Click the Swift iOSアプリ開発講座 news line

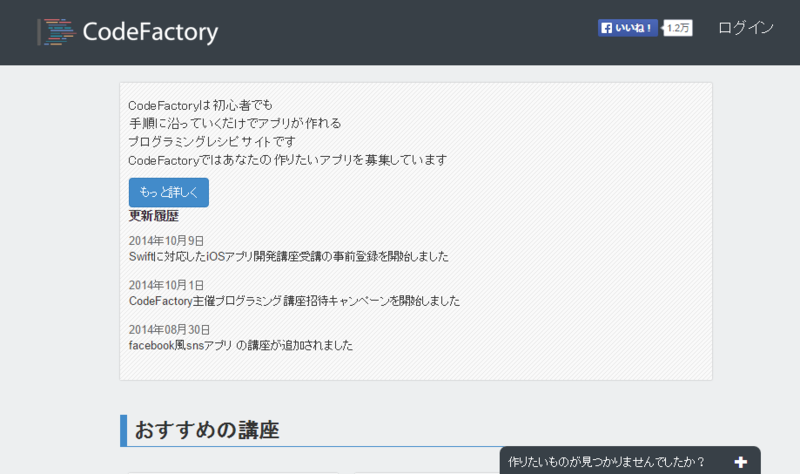pos(289,256)
